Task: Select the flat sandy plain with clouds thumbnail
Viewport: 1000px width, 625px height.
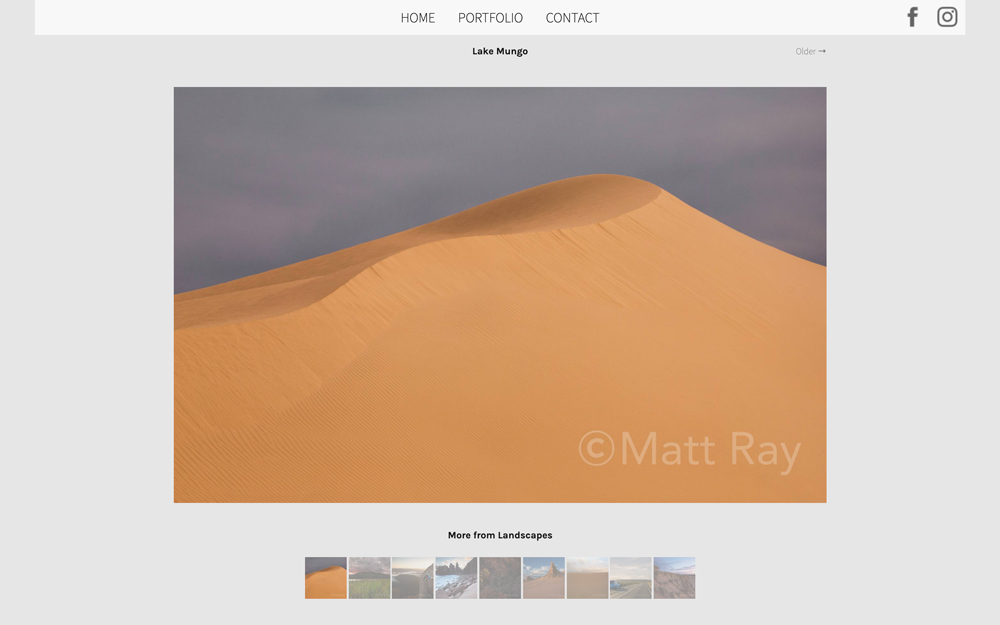Action: pyautogui.click(x=587, y=578)
